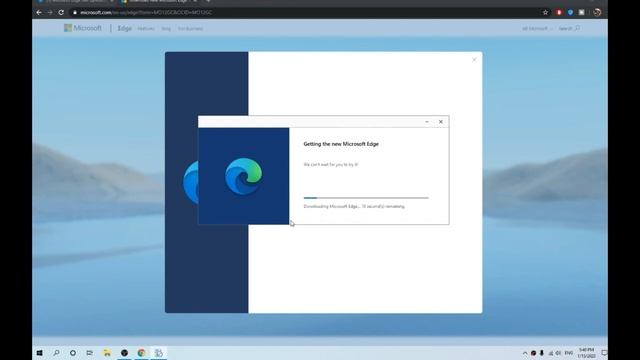Image resolution: width=640 pixels, height=360 pixels.
Task: Click the Microsoft logo on the site header
Action: tap(83, 28)
